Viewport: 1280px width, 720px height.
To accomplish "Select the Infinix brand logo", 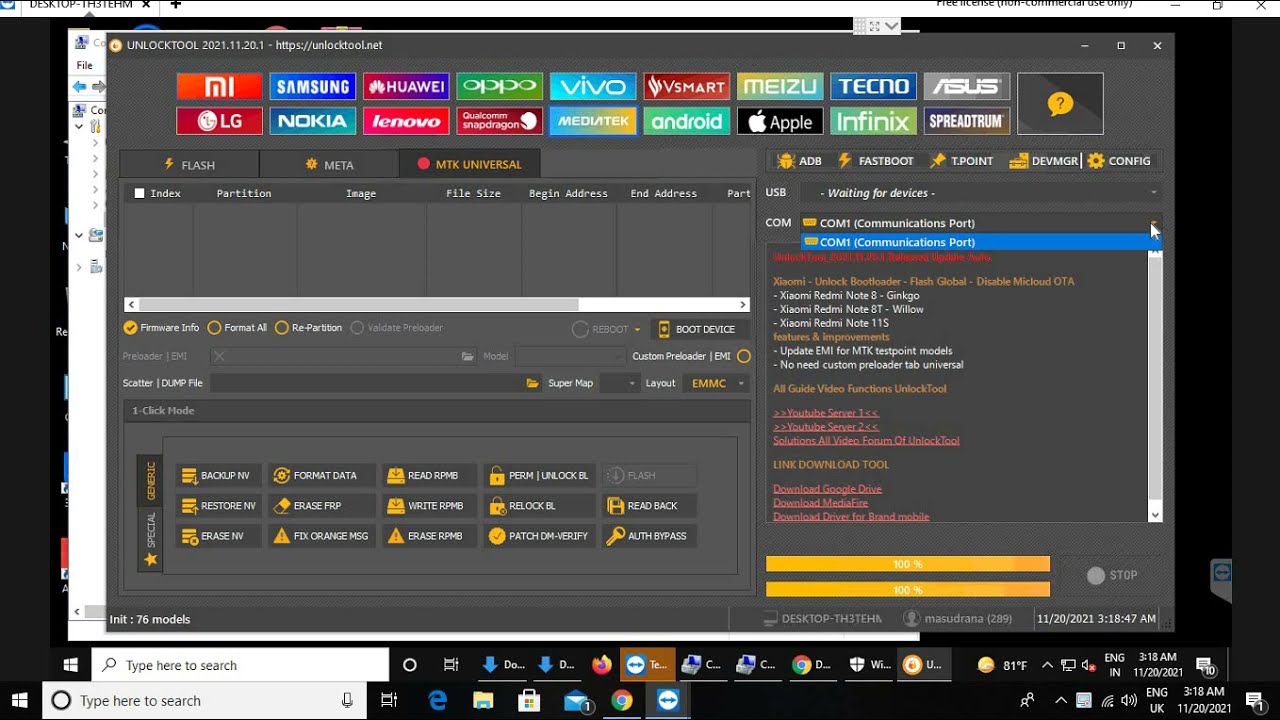I will click(873, 121).
